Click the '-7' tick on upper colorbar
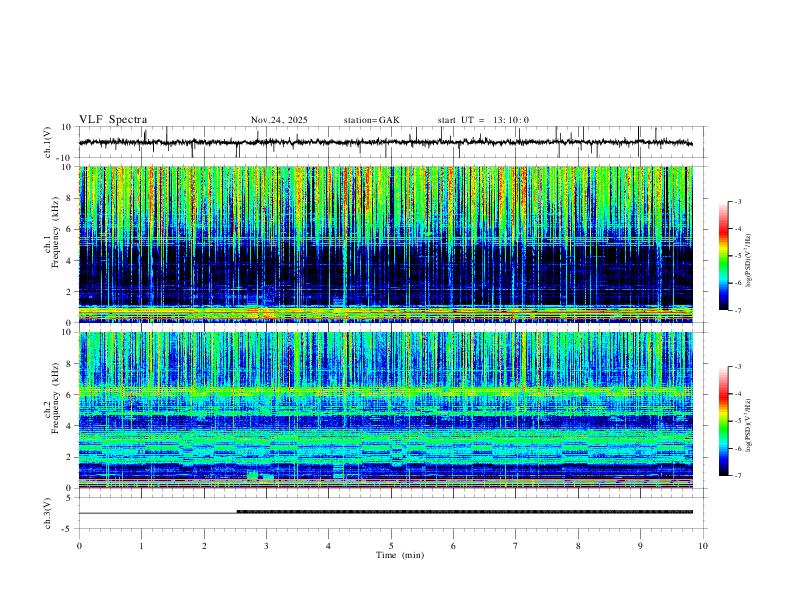The width and height of the screenshot is (792, 612). (738, 310)
